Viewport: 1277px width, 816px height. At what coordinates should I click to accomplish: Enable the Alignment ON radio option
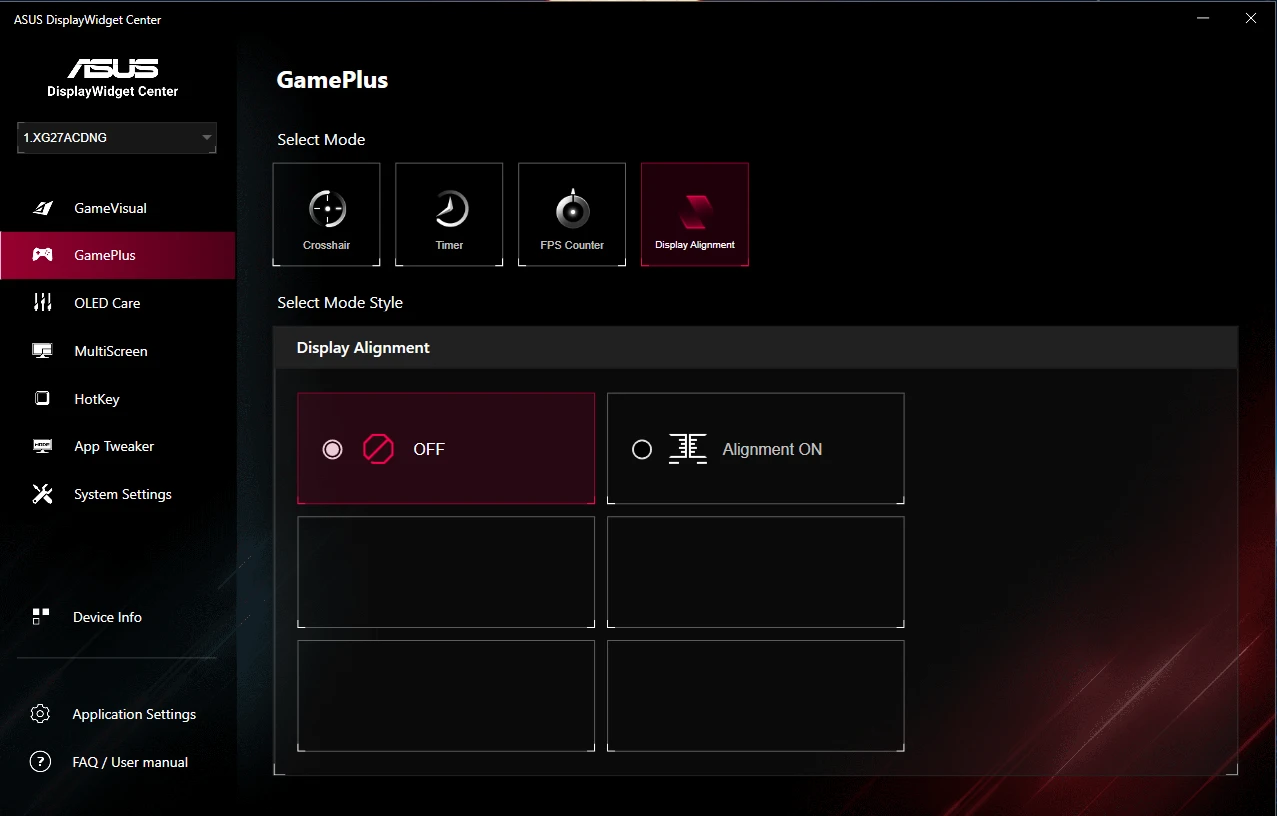[x=642, y=450]
